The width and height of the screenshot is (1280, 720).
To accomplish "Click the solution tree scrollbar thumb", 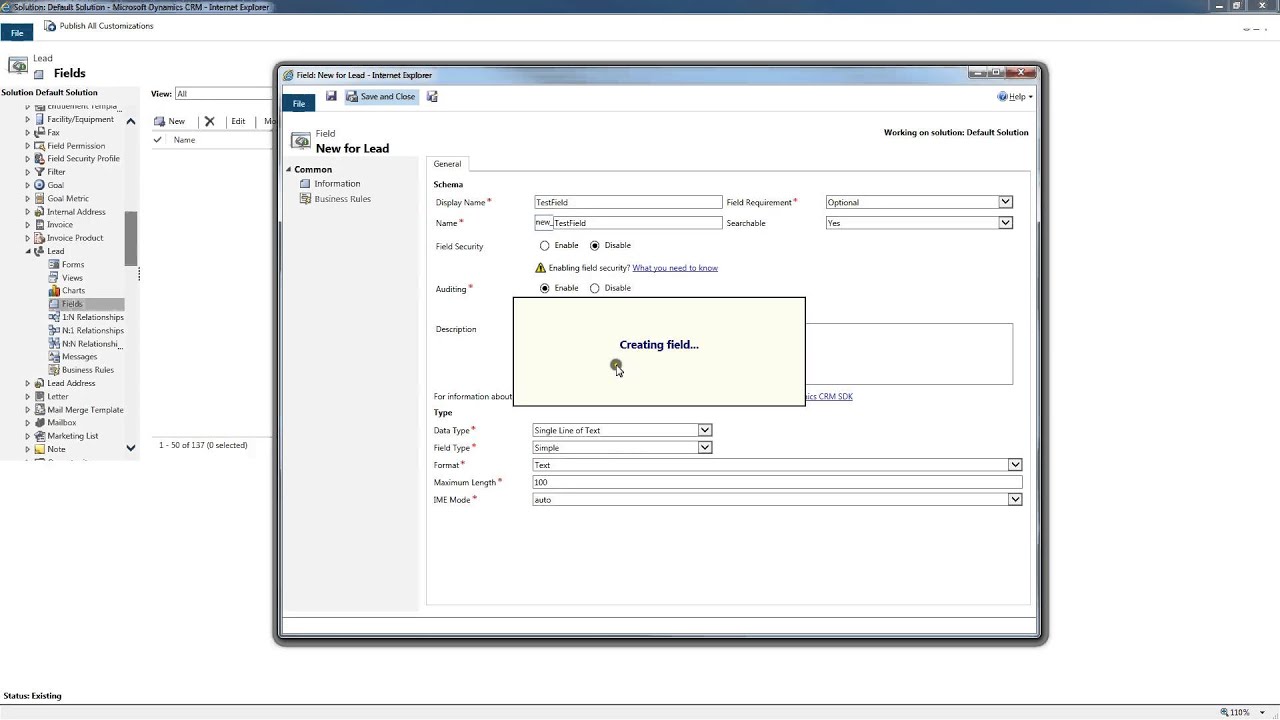I will point(131,239).
